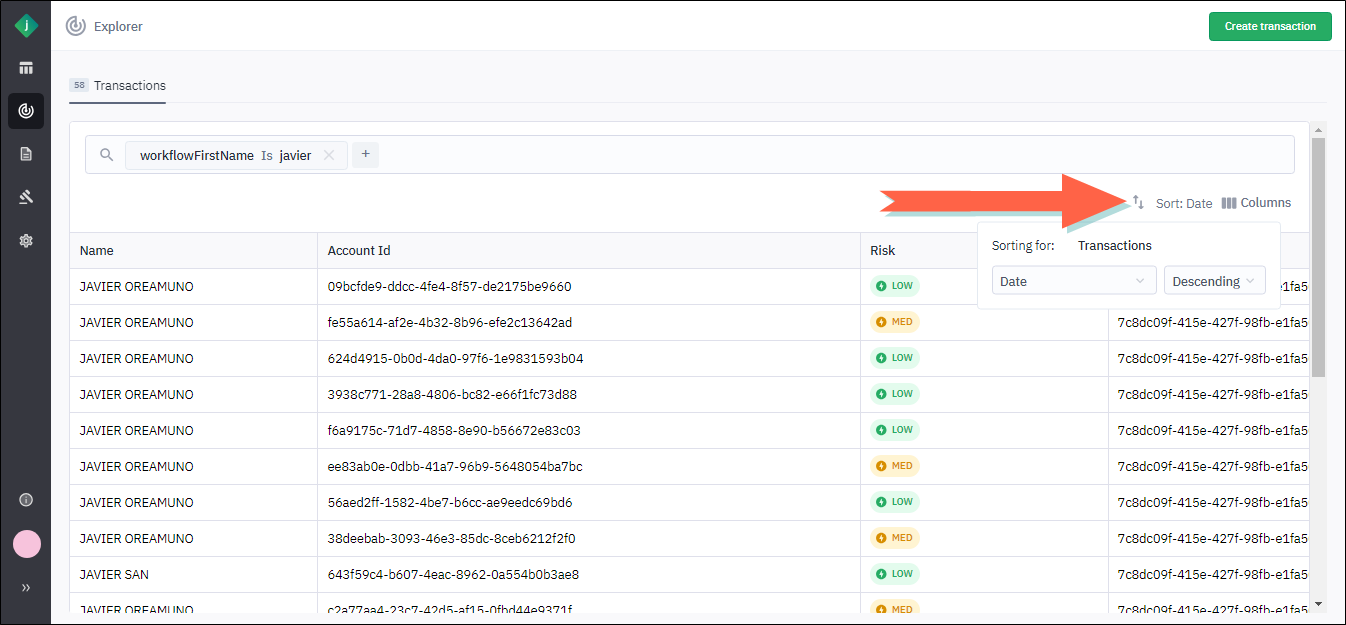Click the gavel icon in the sidebar
This screenshot has height=625, width=1346.
[26, 197]
